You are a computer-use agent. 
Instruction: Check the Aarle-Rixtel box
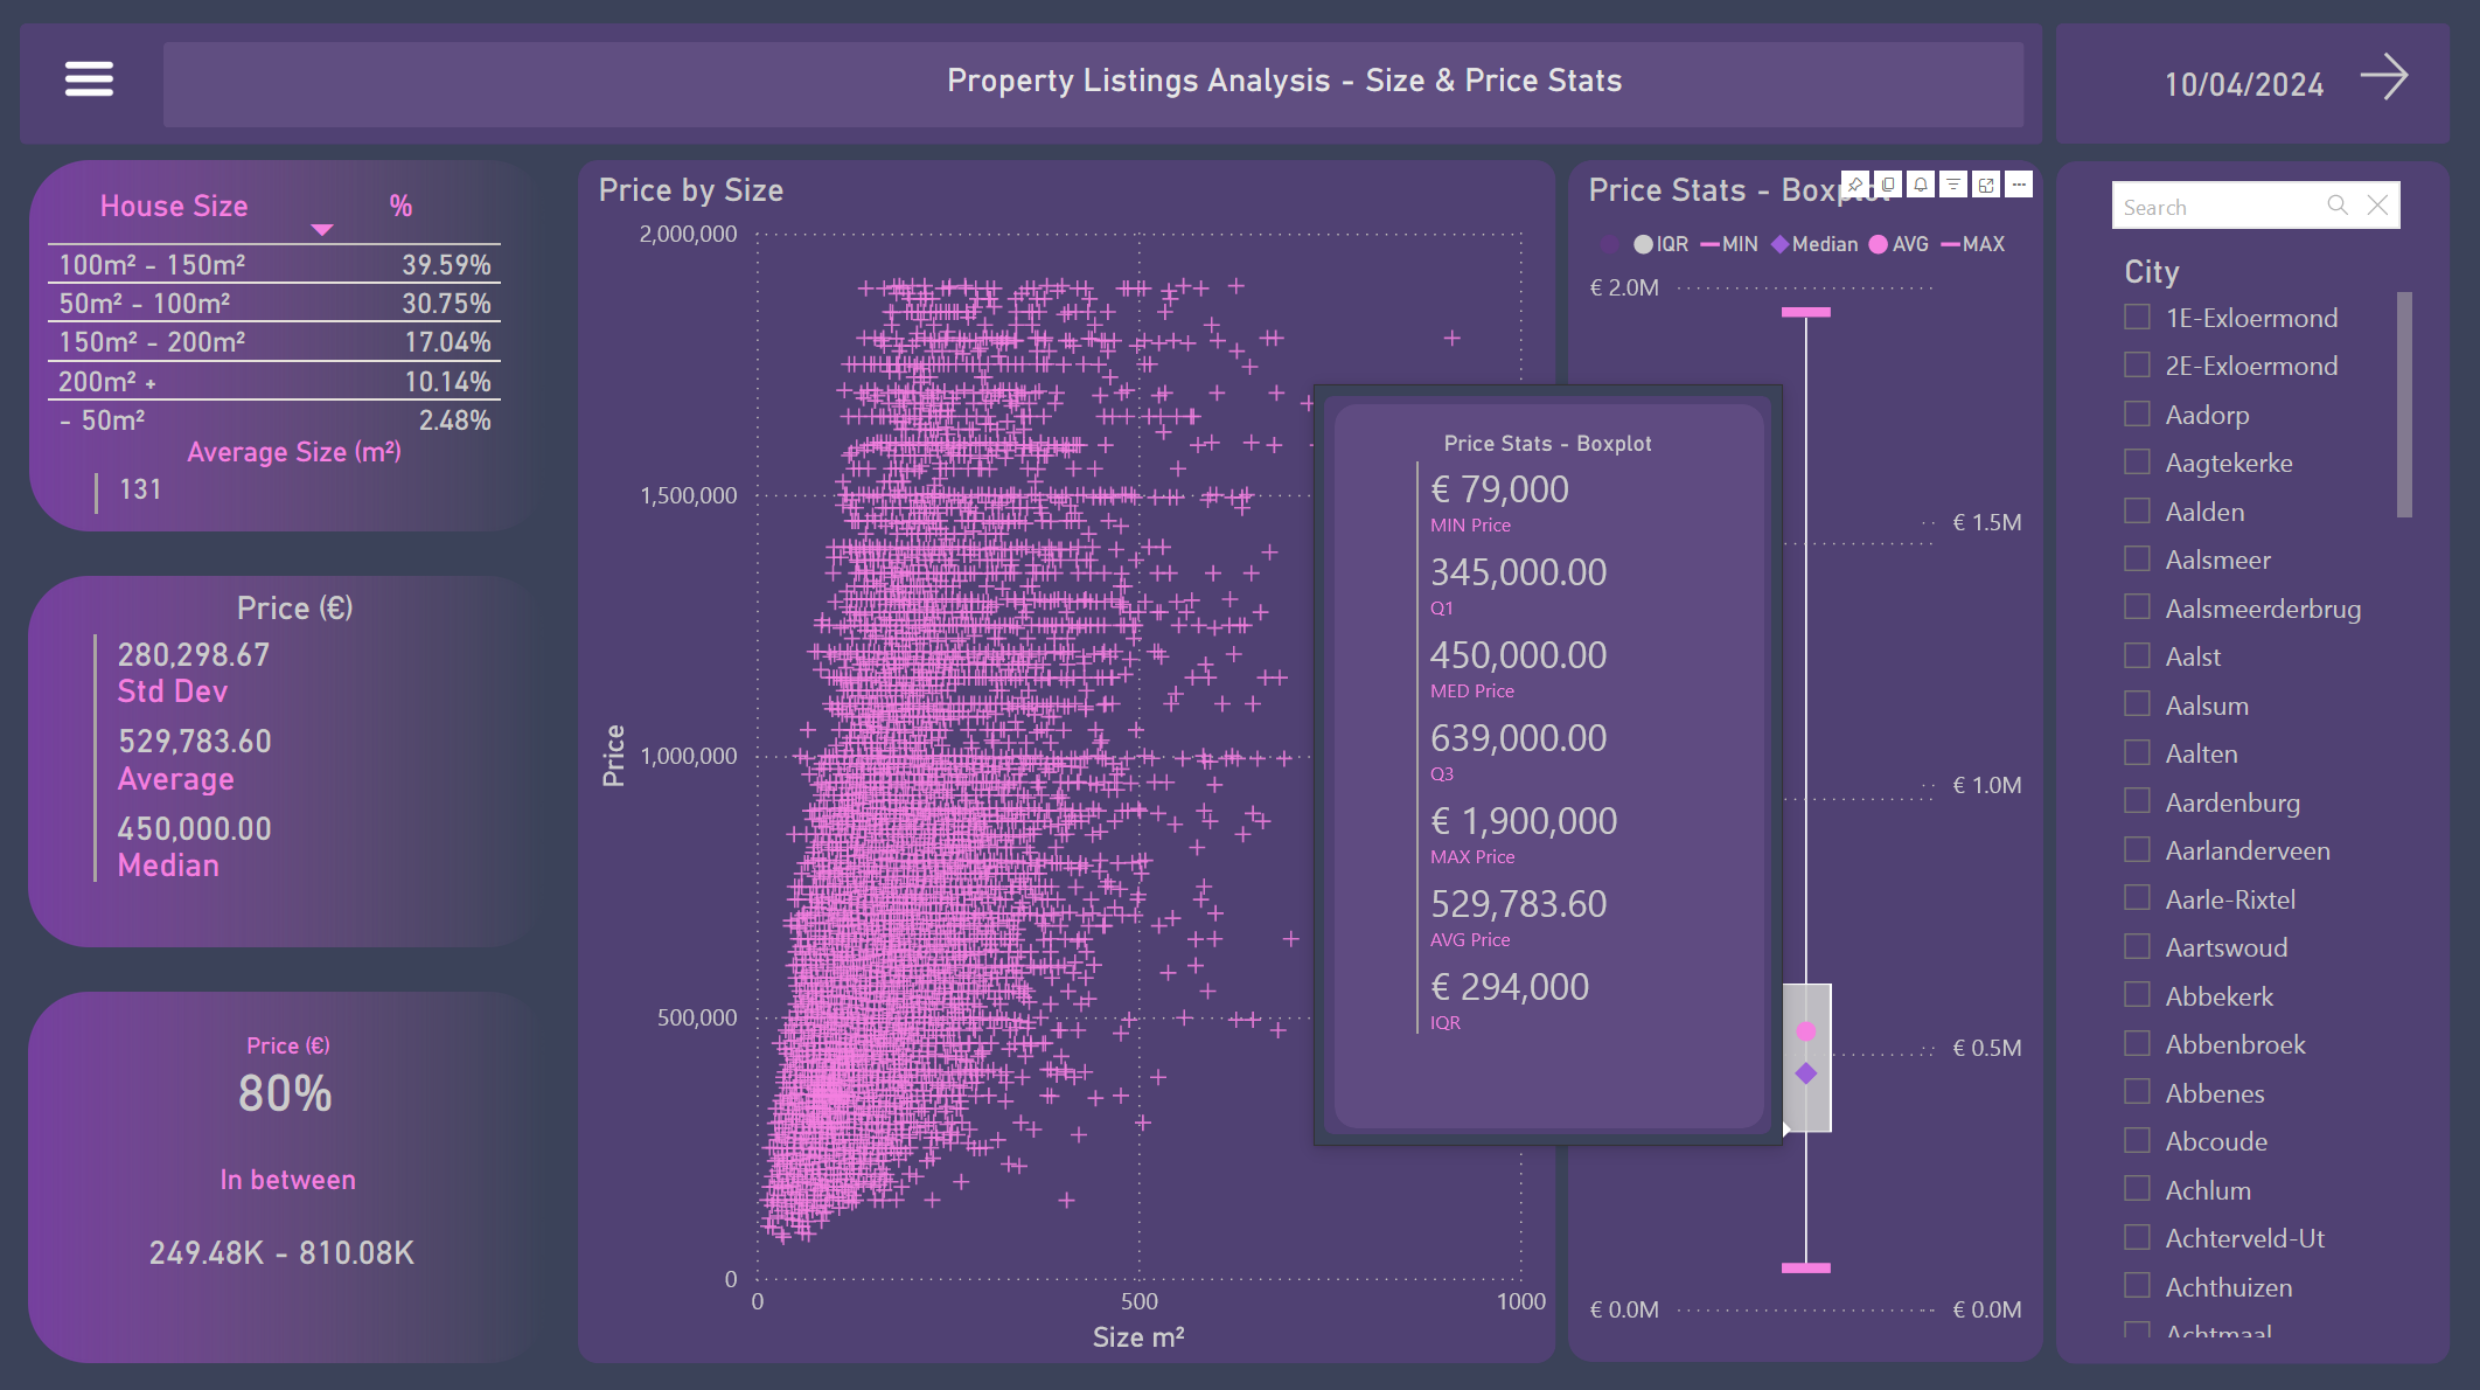[x=2137, y=899]
